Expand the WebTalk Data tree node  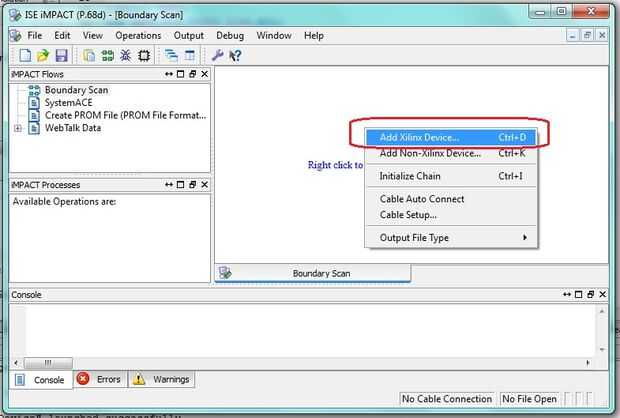pyautogui.click(x=18, y=128)
